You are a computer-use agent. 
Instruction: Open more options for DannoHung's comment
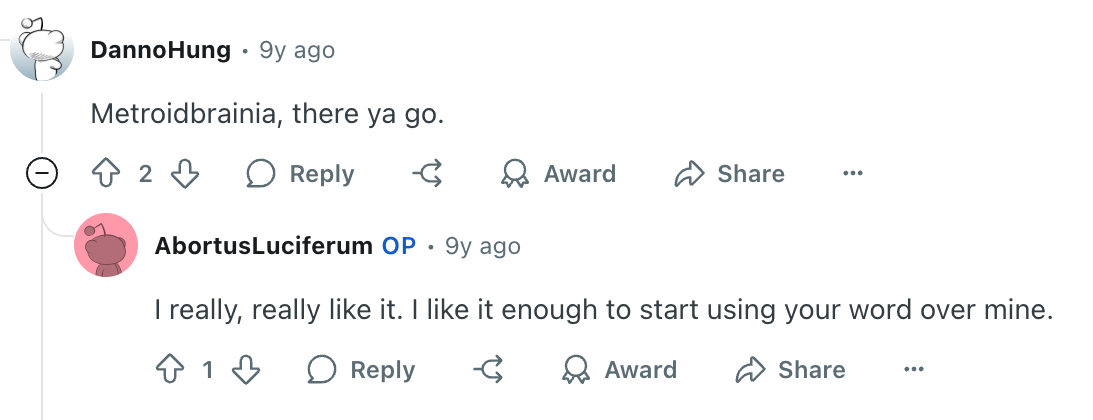tap(853, 173)
